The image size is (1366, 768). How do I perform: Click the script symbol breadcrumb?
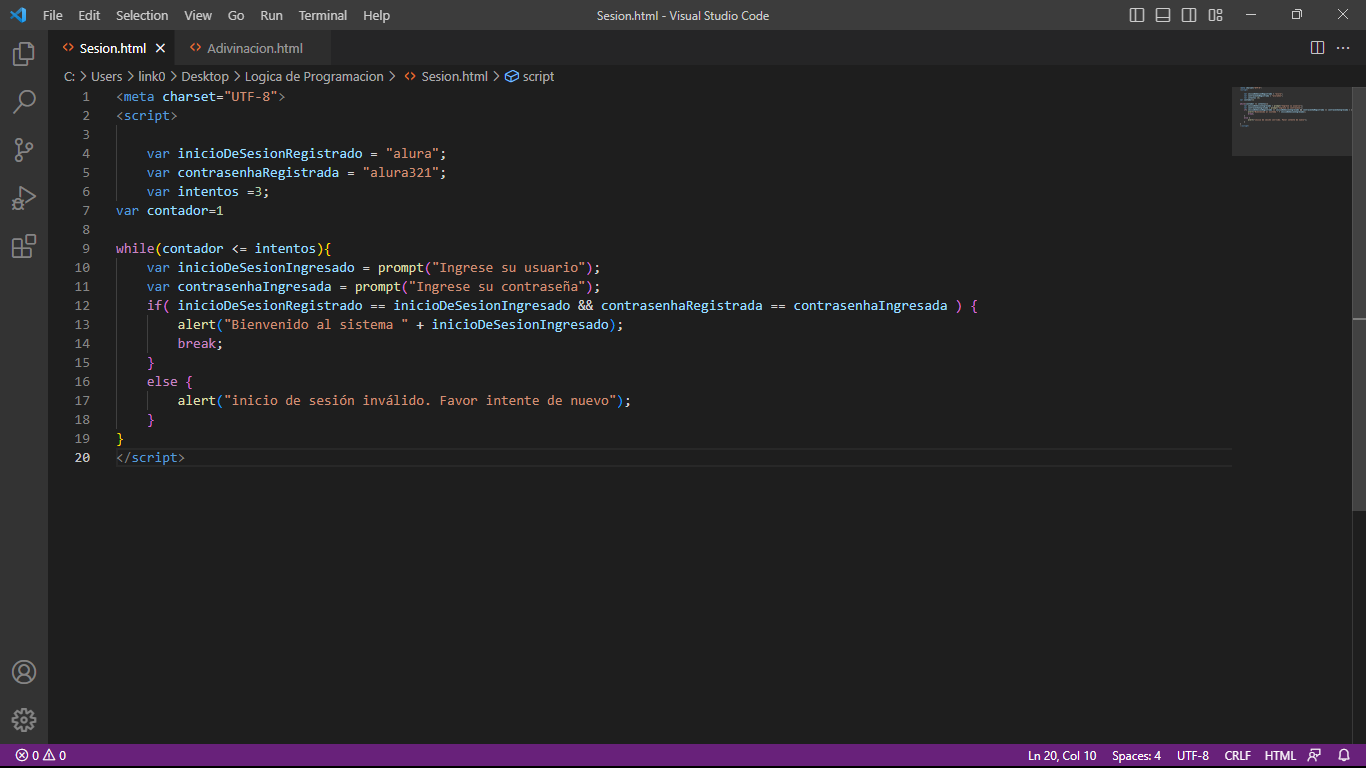point(530,76)
